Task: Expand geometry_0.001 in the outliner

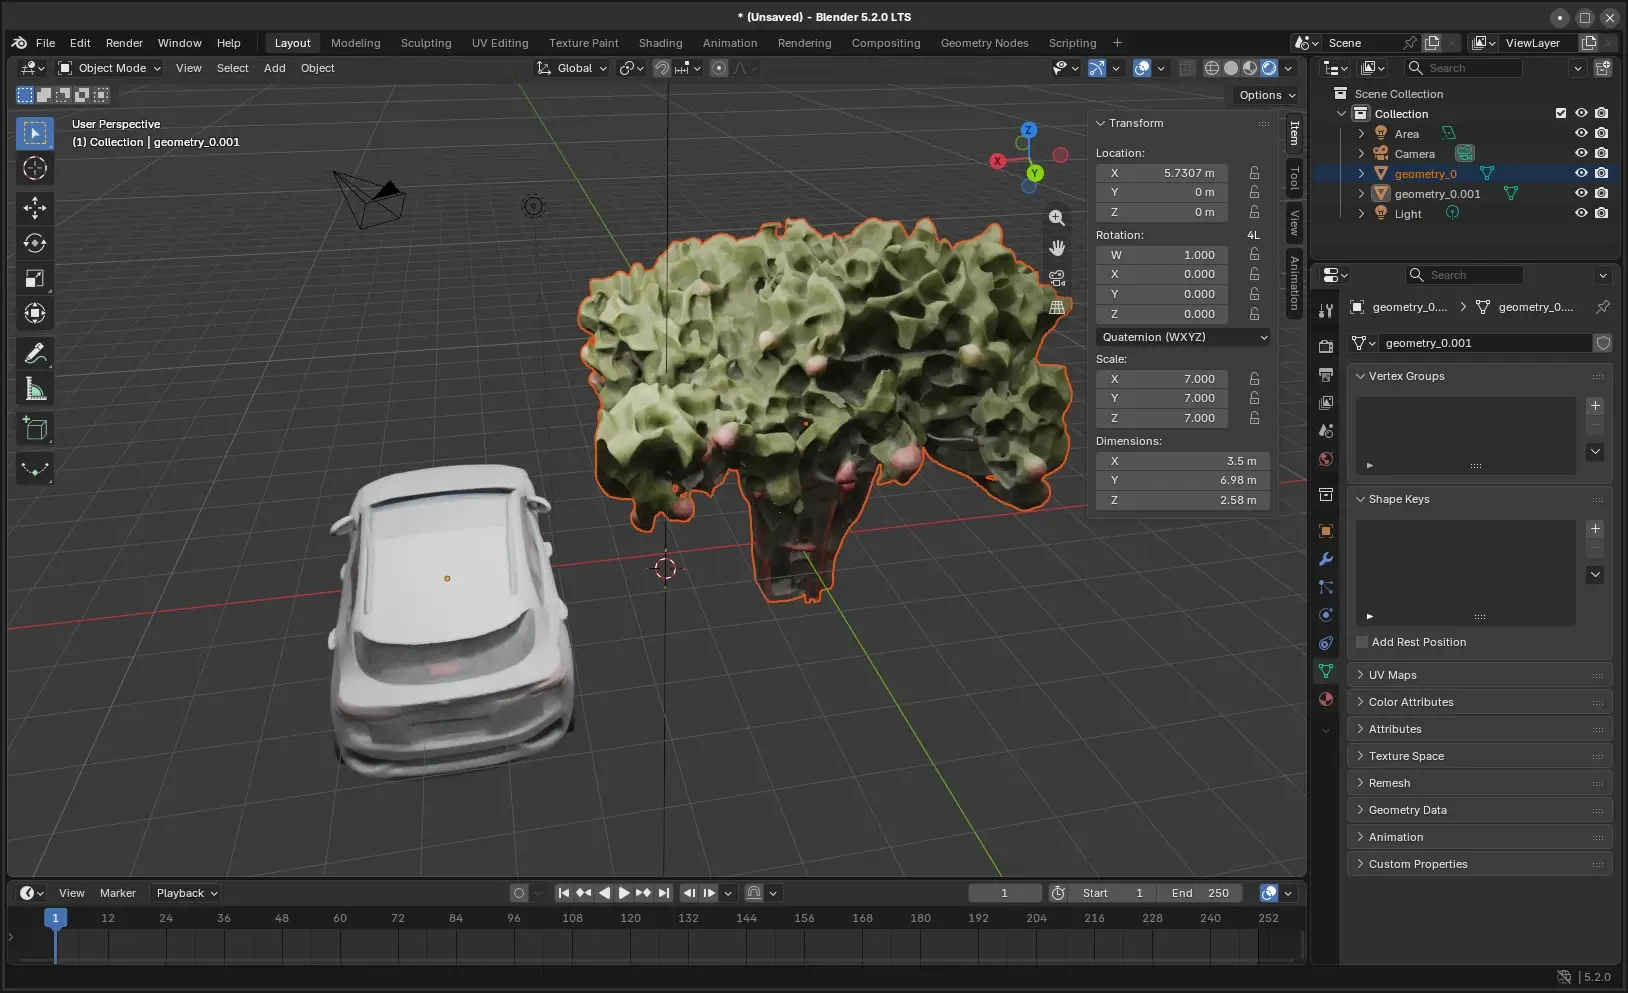Action: click(1361, 193)
